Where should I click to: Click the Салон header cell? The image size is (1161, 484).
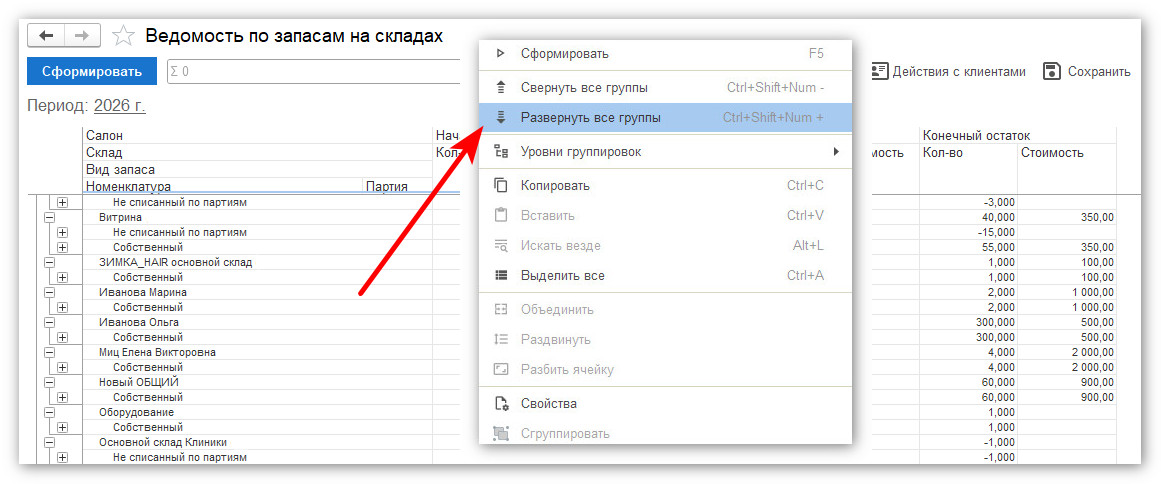click(x=257, y=136)
